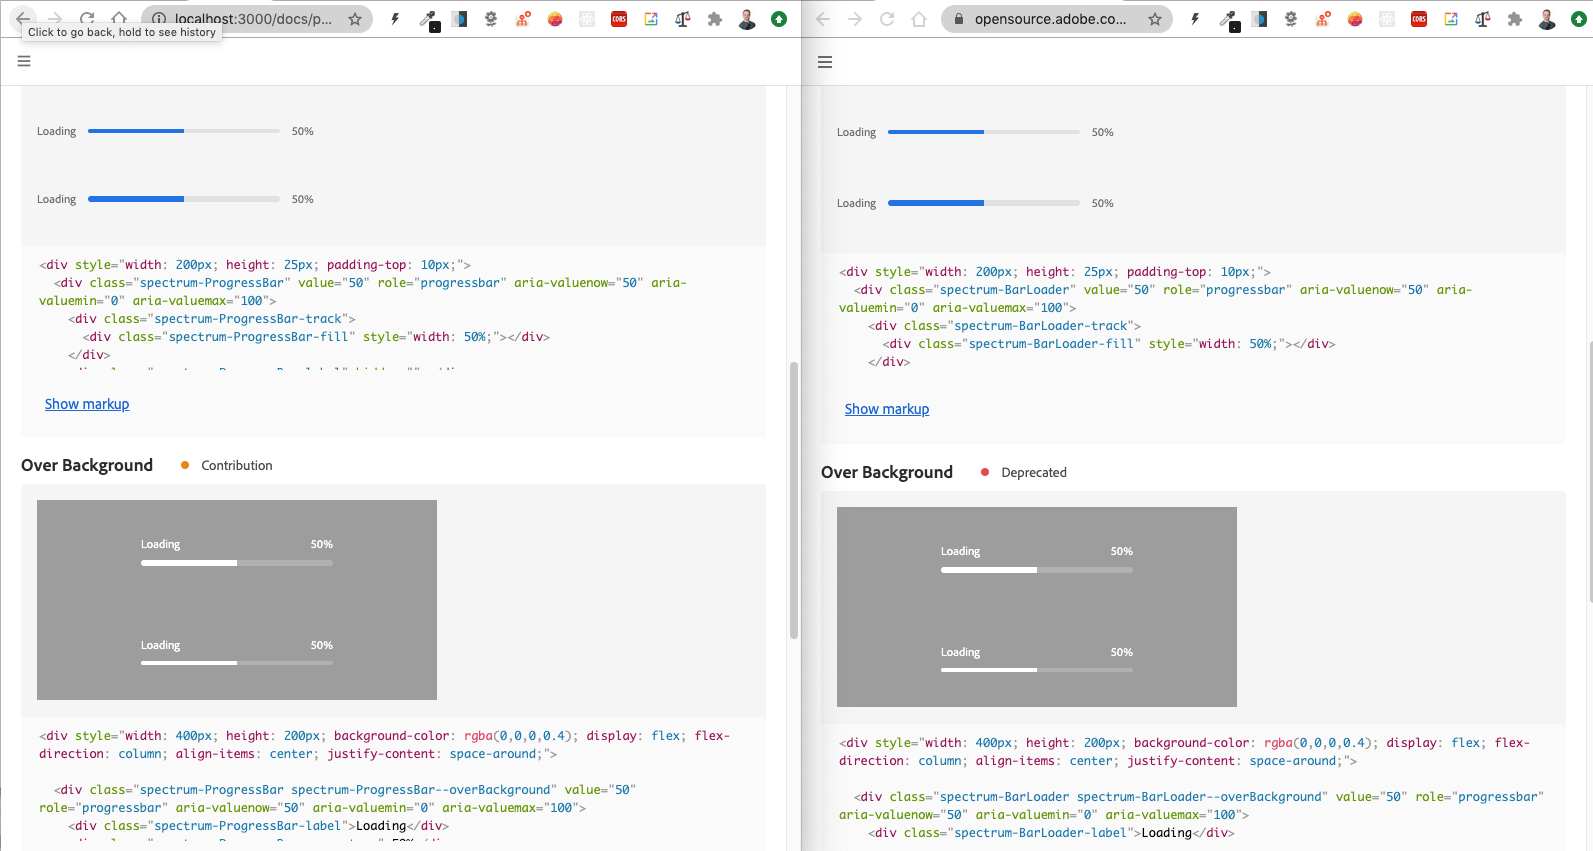1593x851 pixels.
Task: Bookmark the localhost page with the star icon
Action: coord(355,19)
